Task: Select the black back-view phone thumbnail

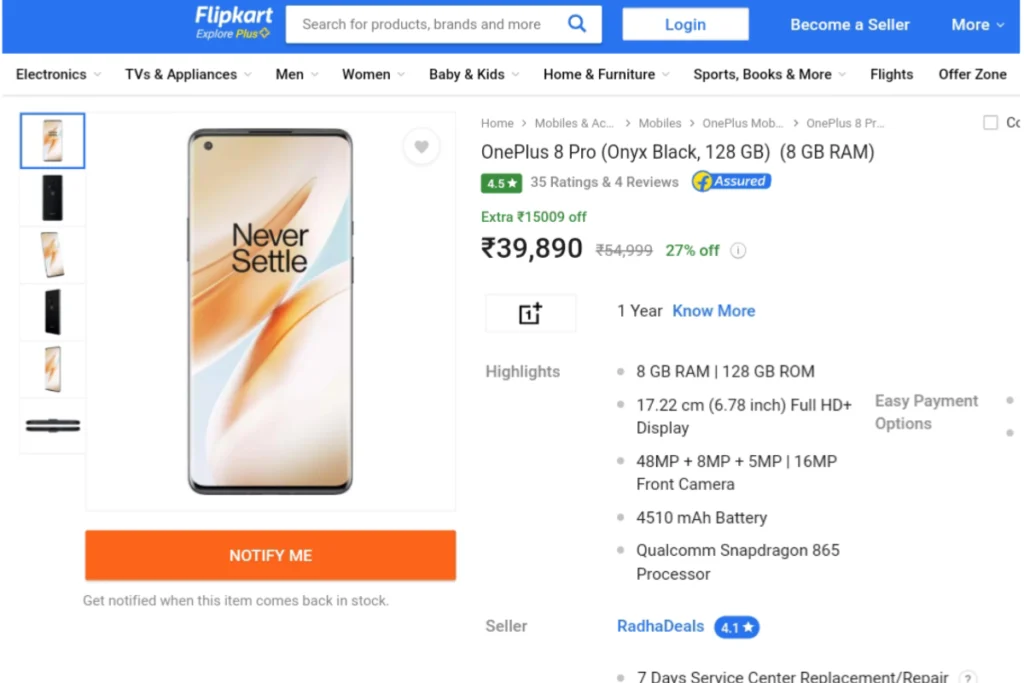Action: pos(52,198)
